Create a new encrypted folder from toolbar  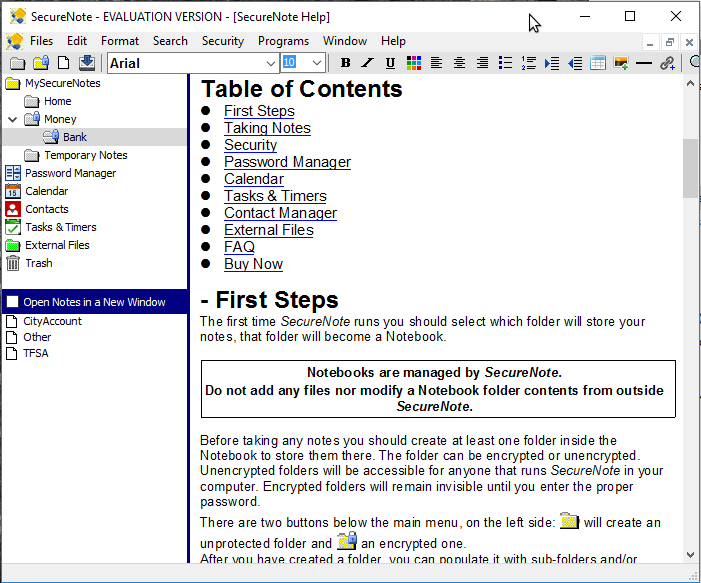pyautogui.click(x=41, y=63)
